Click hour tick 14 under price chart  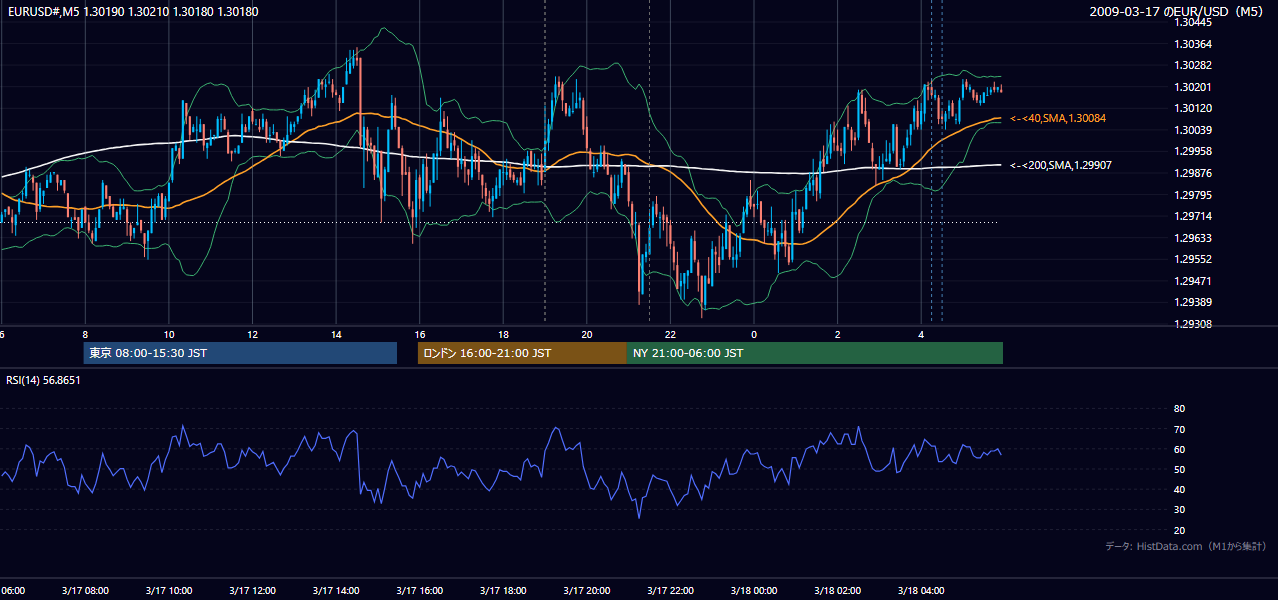[x=336, y=334]
